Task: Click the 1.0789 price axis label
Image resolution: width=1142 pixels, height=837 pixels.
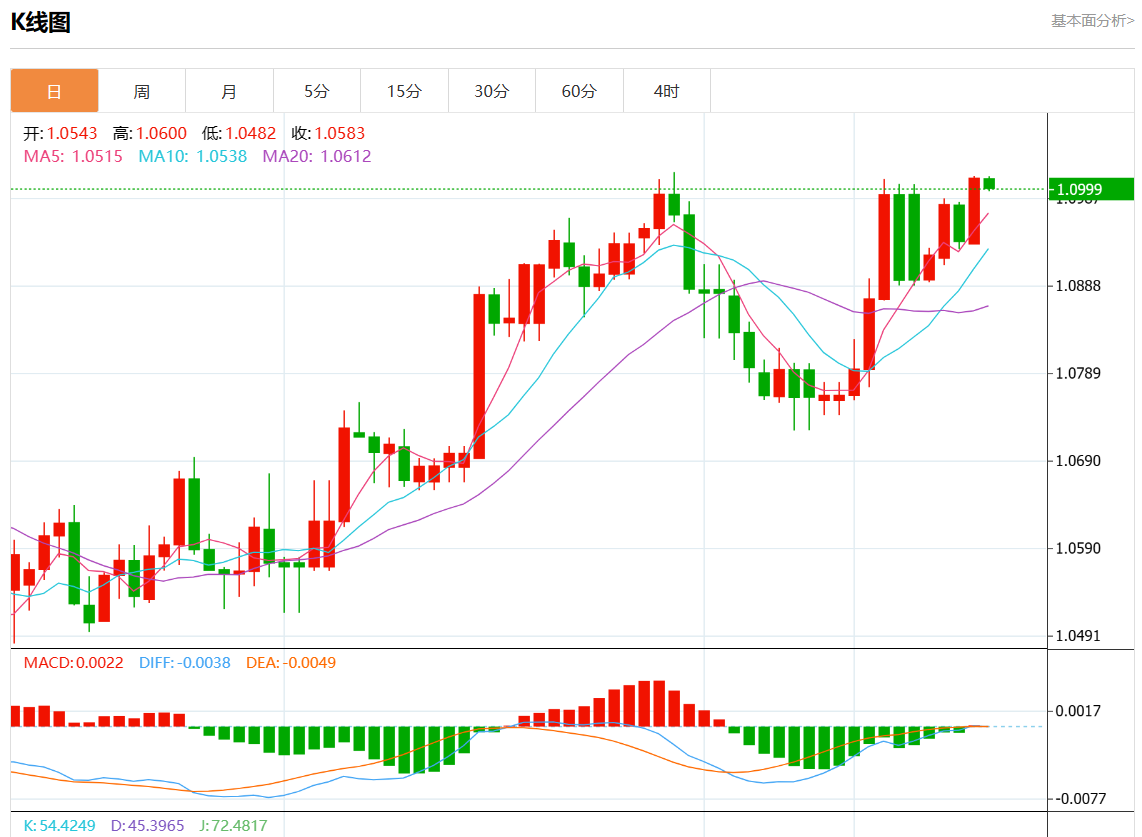Action: 1078,373
